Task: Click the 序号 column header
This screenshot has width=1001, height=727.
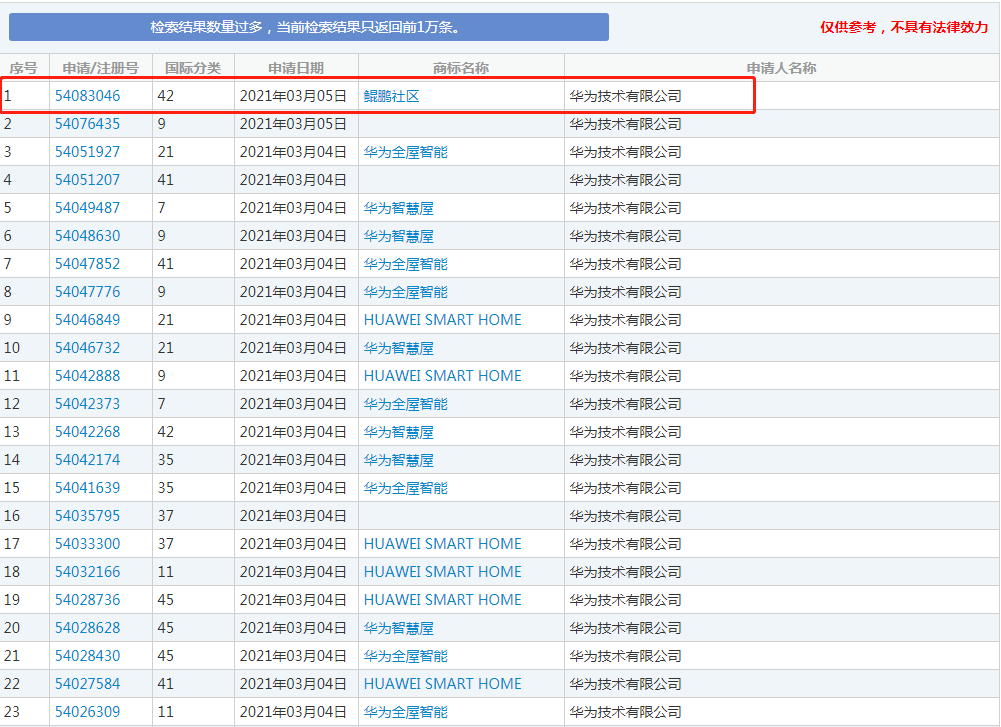Action: [24, 68]
